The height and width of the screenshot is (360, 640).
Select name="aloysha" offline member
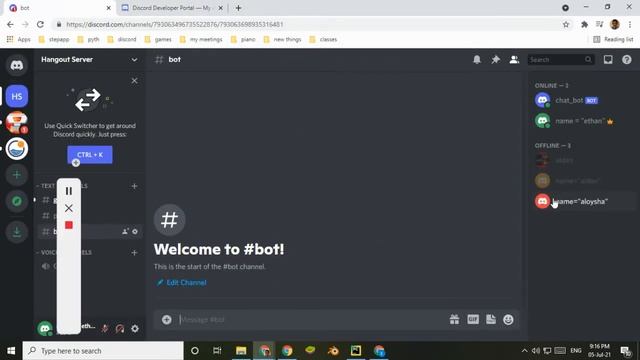tap(584, 201)
